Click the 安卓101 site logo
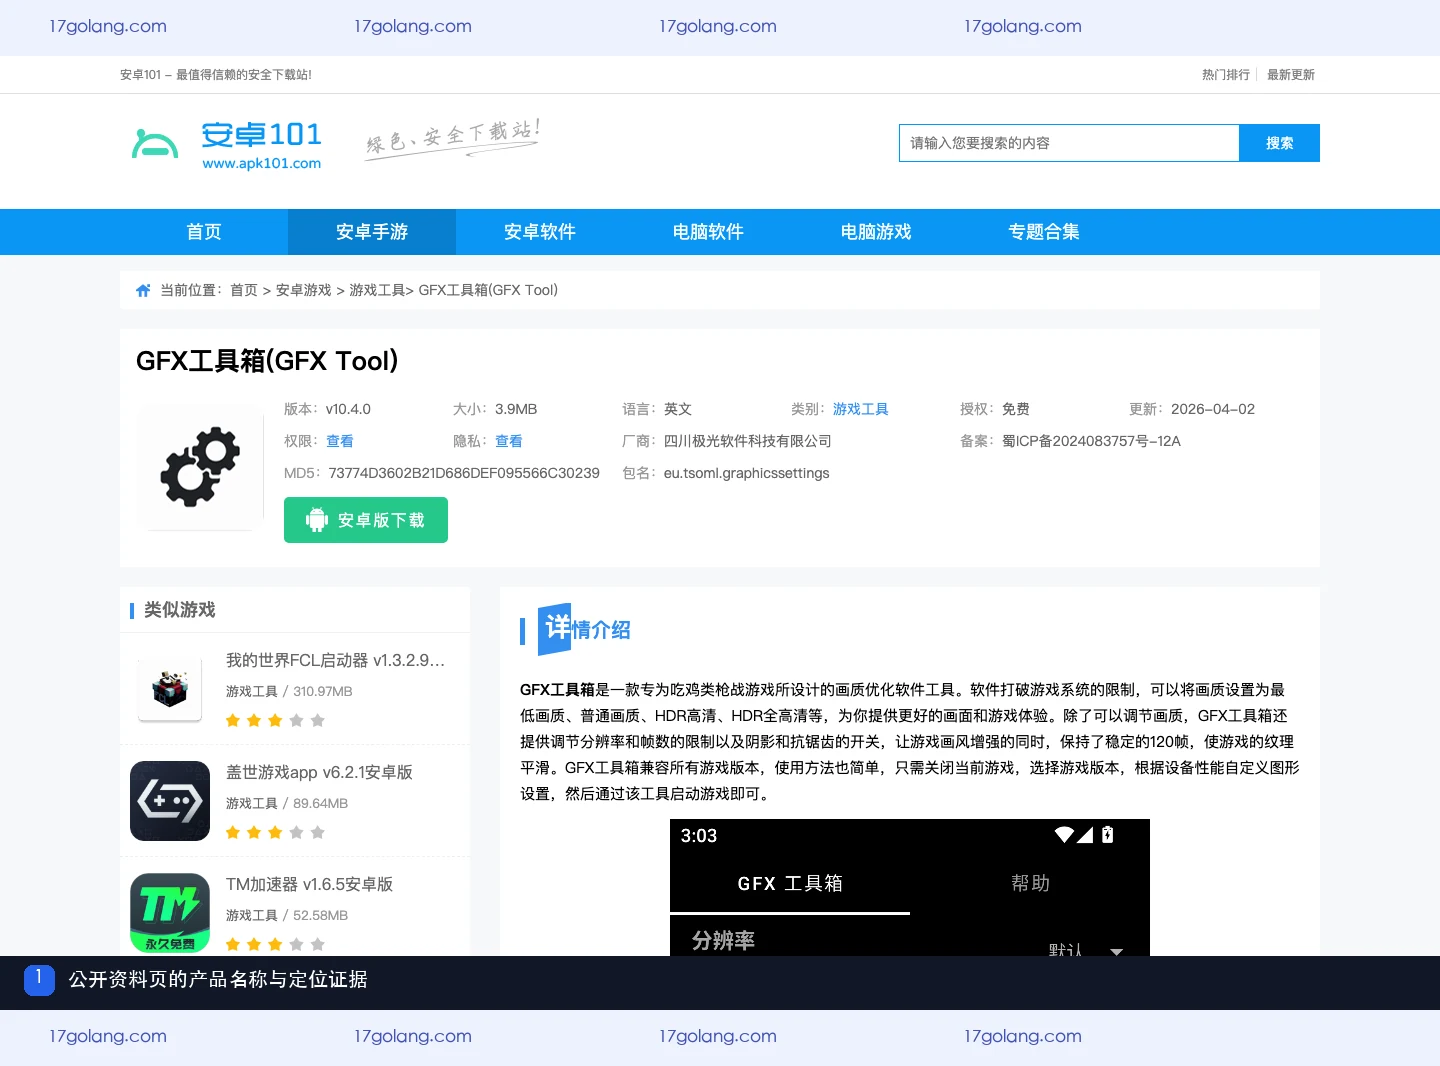Viewport: 1440px width, 1066px height. [227, 144]
